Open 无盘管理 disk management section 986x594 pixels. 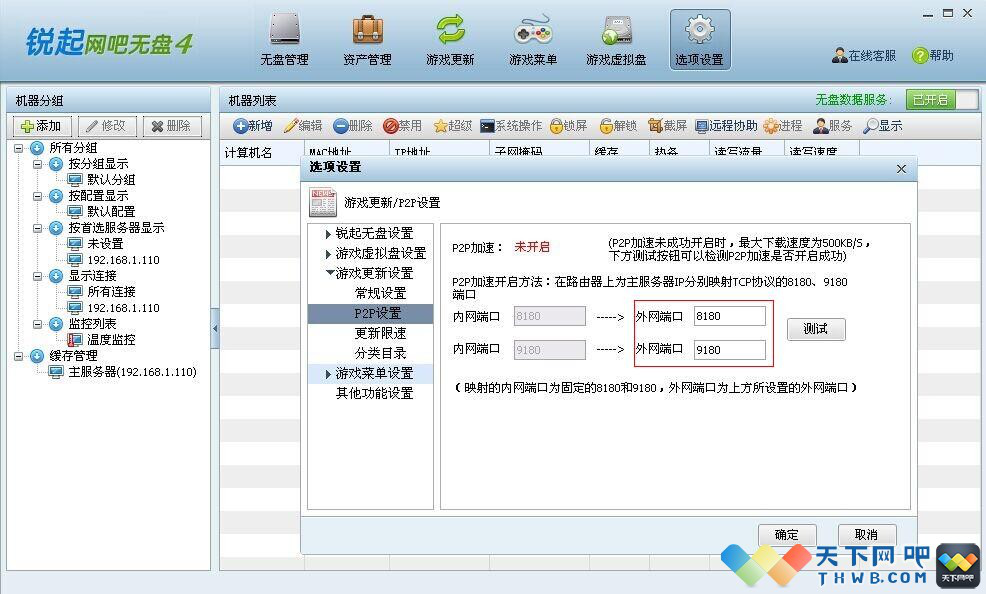284,40
